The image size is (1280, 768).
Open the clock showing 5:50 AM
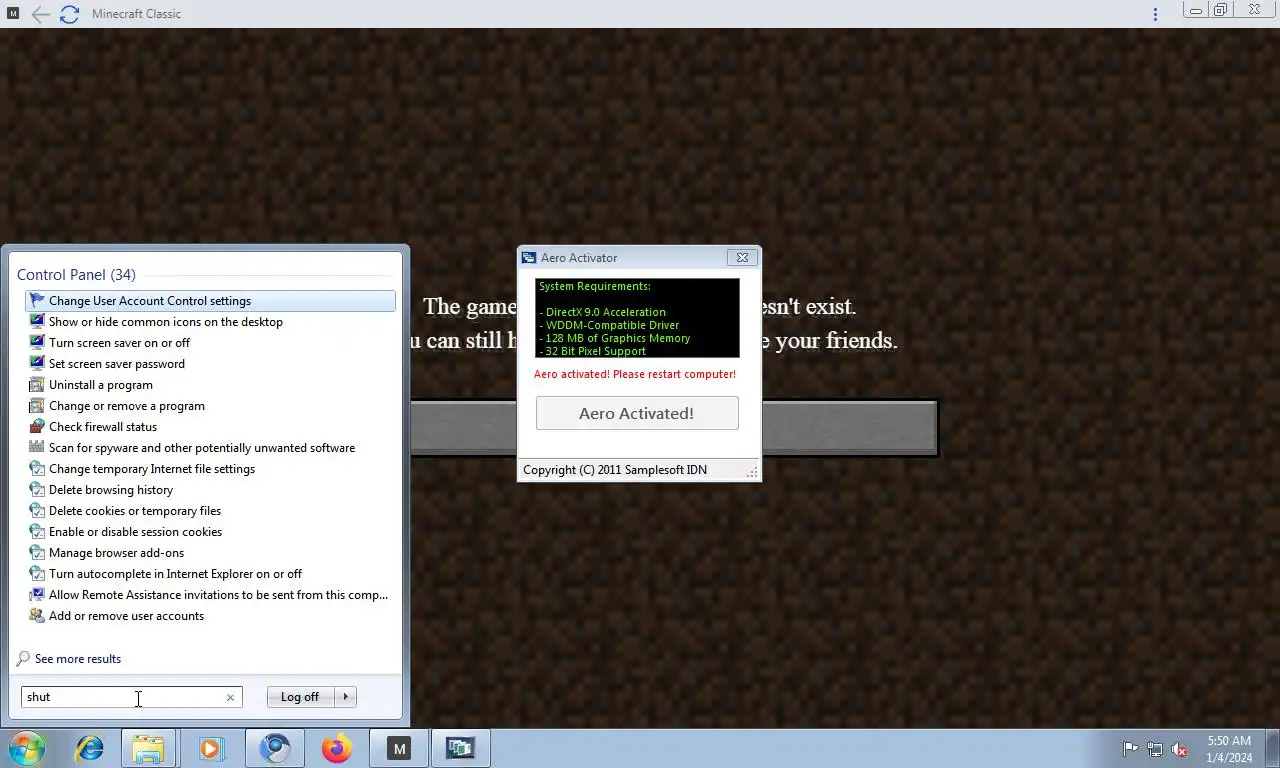pyautogui.click(x=1229, y=741)
